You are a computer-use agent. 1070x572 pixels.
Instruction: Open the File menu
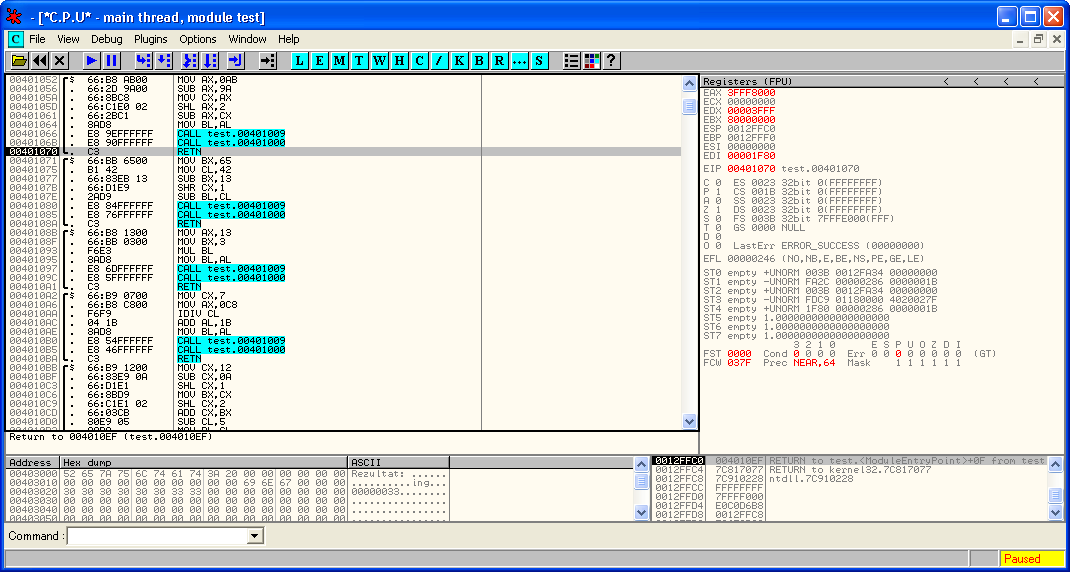coord(38,39)
